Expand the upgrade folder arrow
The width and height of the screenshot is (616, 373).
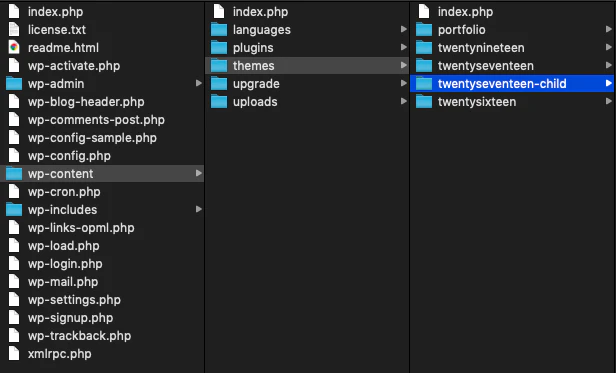click(x=403, y=83)
